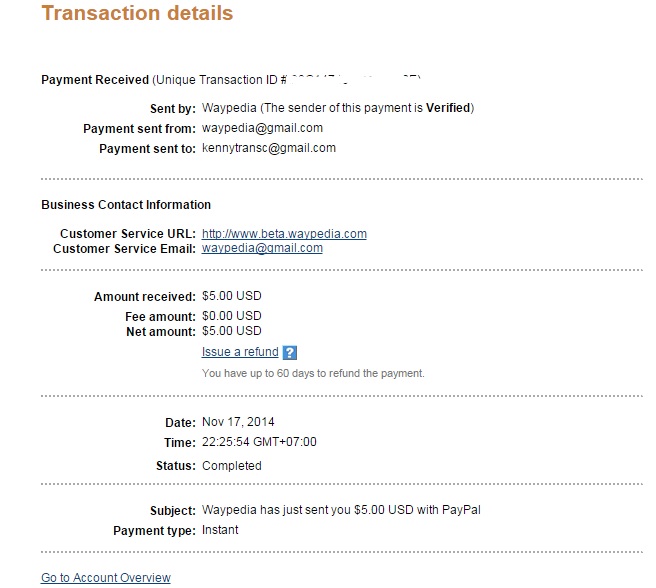Screen dimensions: 656x588
Task: Click the Amount received value
Action: pyautogui.click(x=232, y=297)
